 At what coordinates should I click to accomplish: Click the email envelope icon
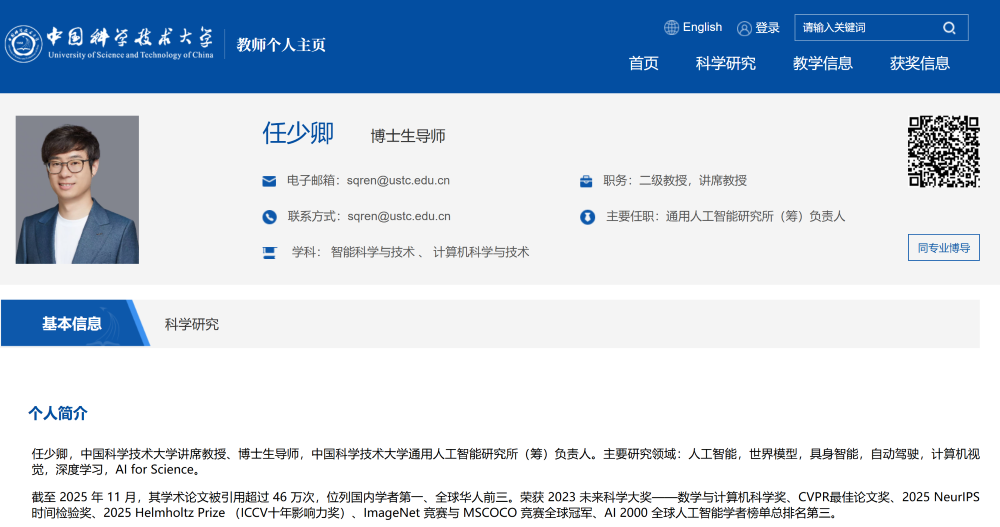pos(269,181)
